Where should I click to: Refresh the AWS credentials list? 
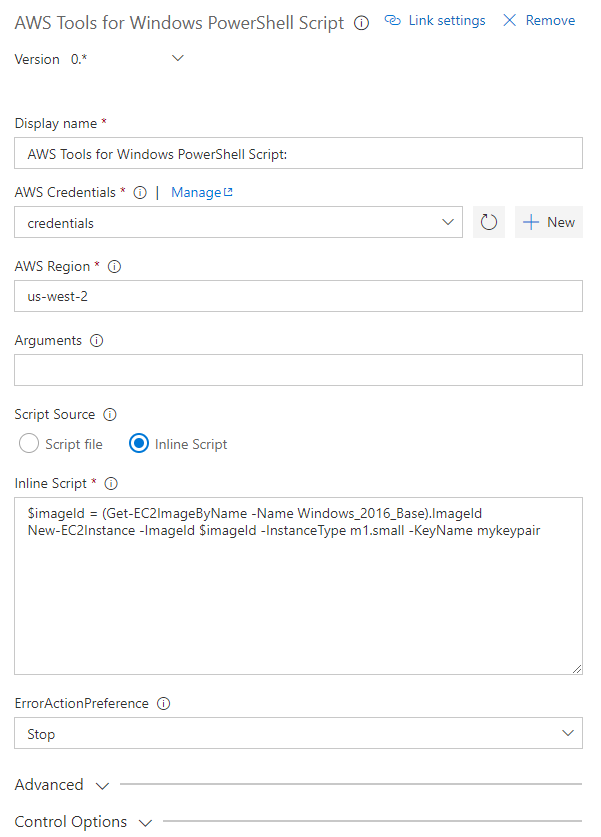[488, 222]
